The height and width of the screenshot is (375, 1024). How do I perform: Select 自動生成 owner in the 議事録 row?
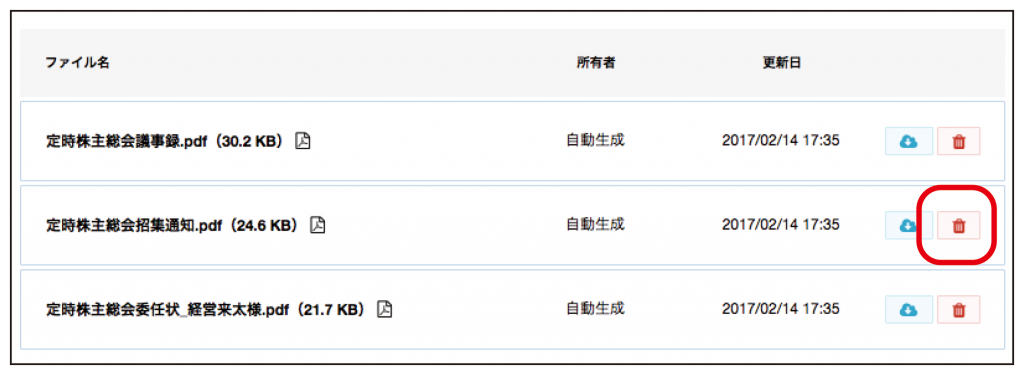click(x=596, y=140)
